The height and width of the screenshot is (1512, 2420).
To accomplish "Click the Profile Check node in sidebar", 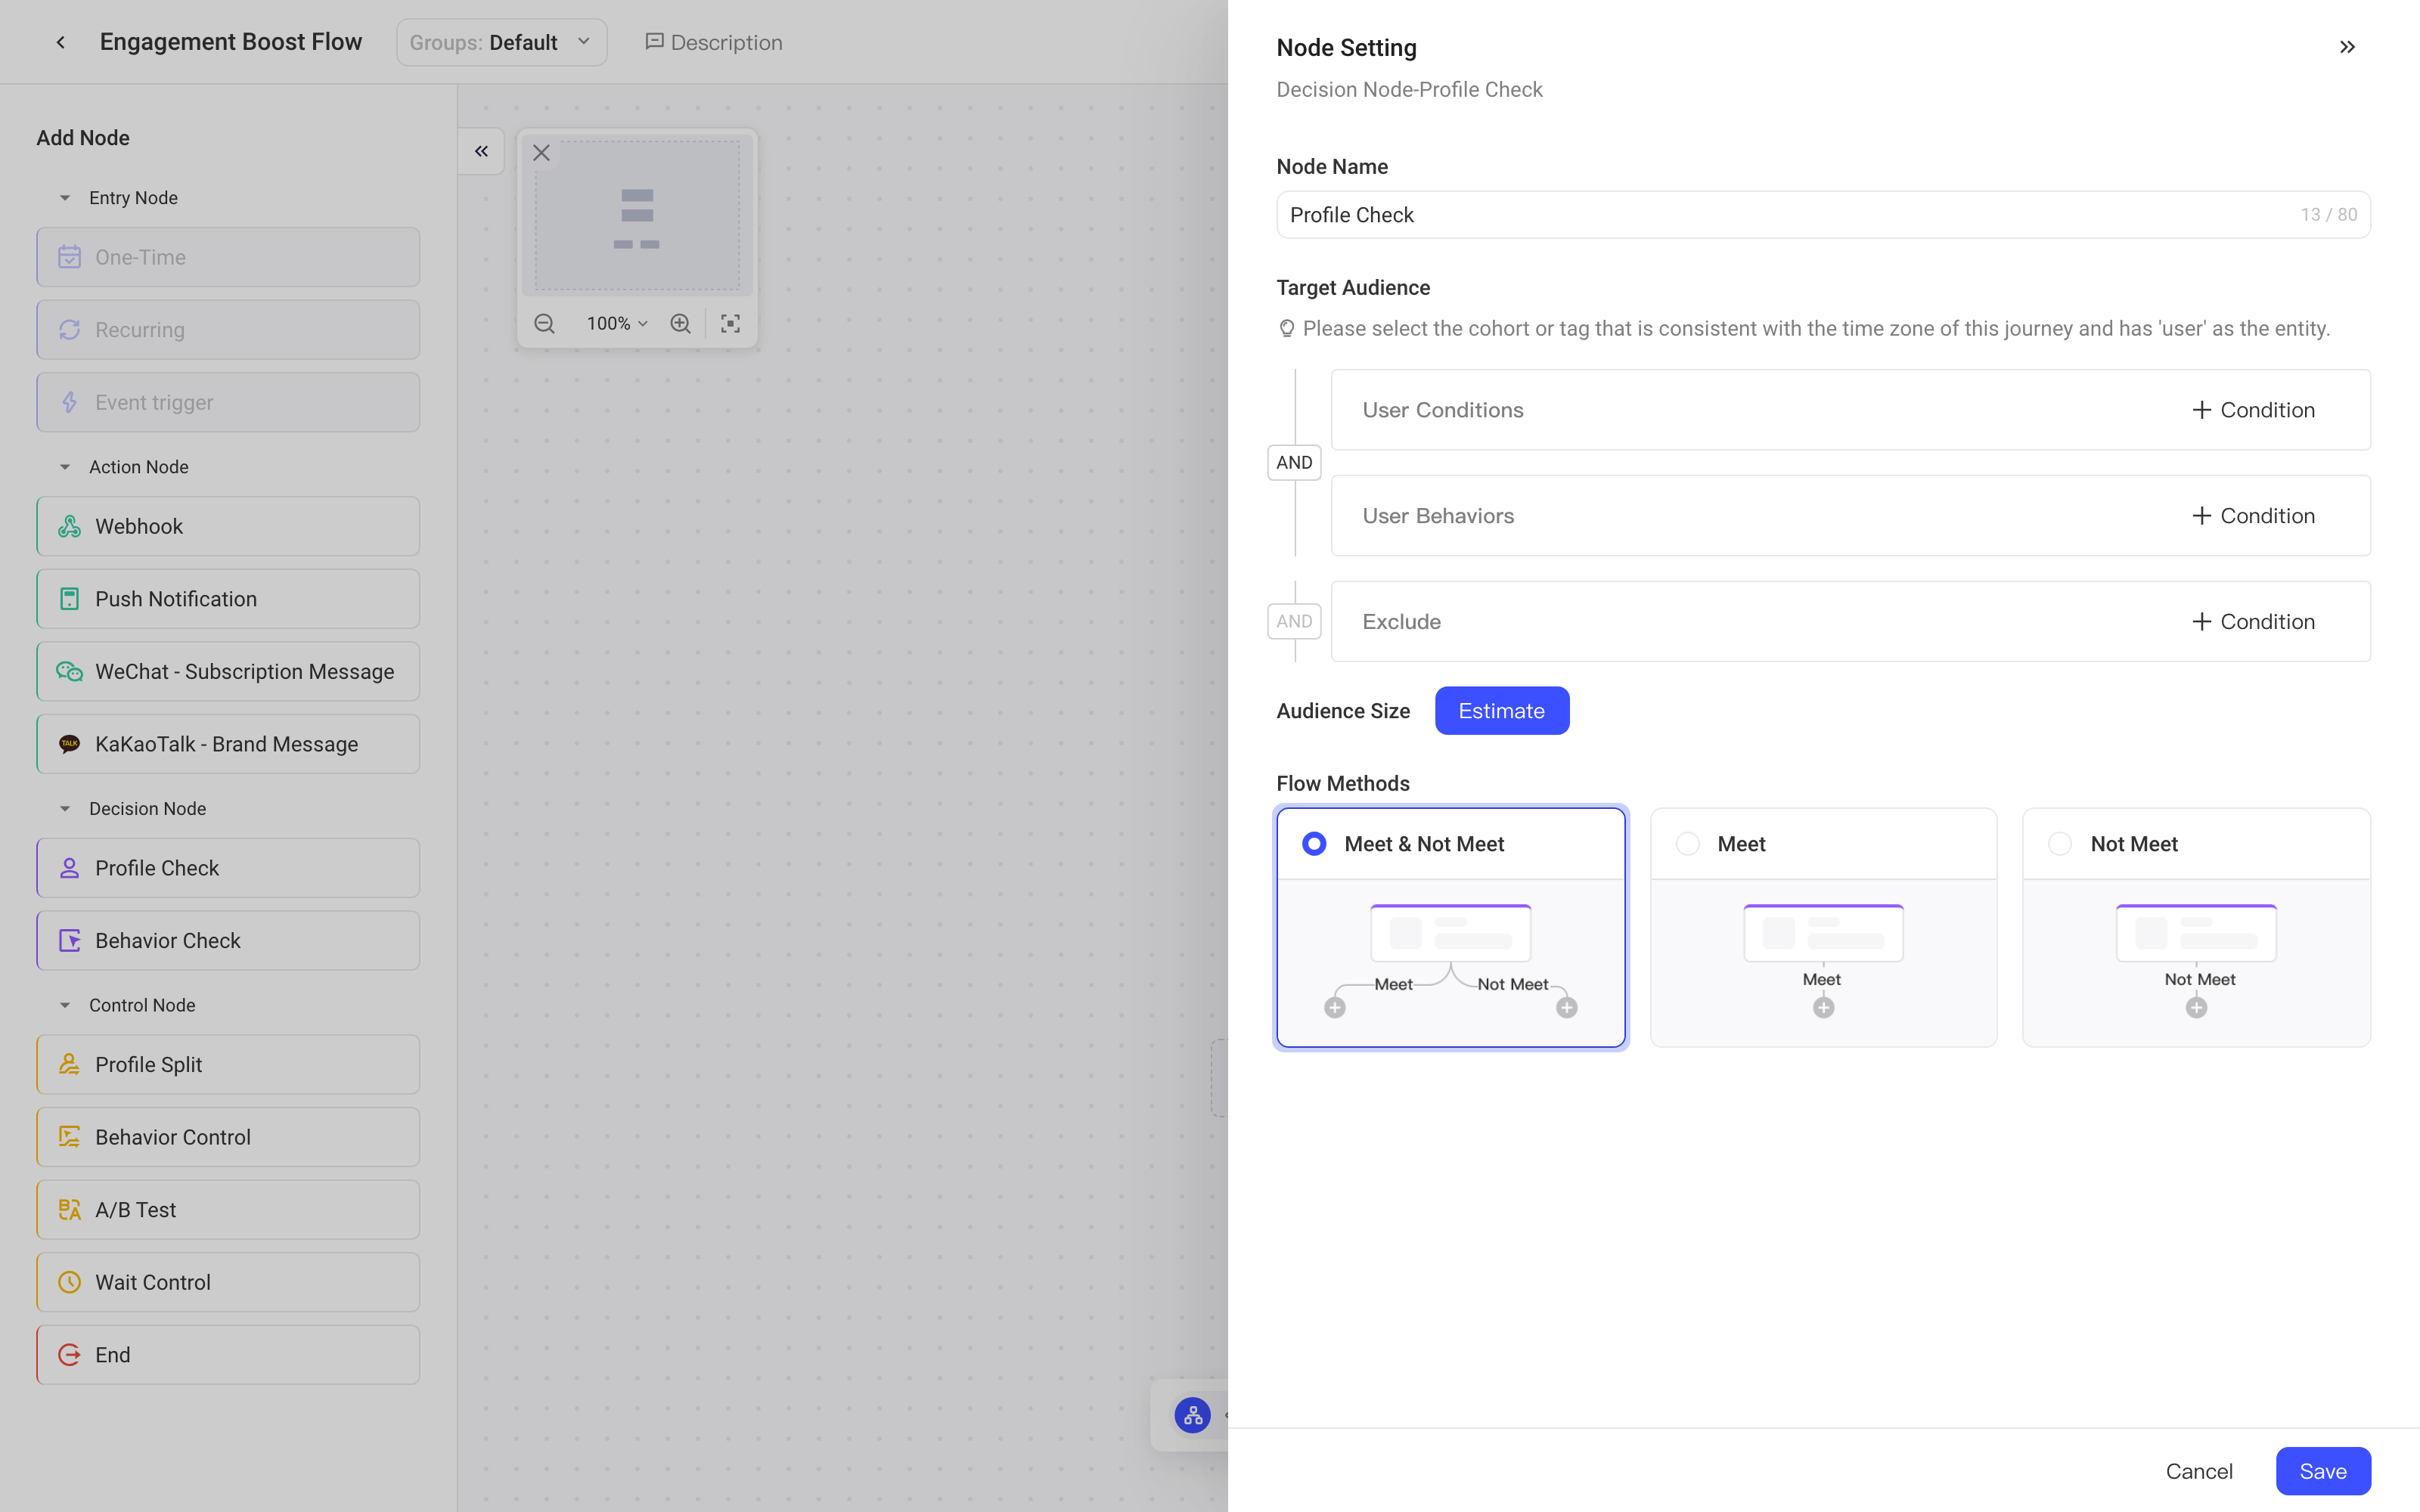I will pyautogui.click(x=228, y=868).
